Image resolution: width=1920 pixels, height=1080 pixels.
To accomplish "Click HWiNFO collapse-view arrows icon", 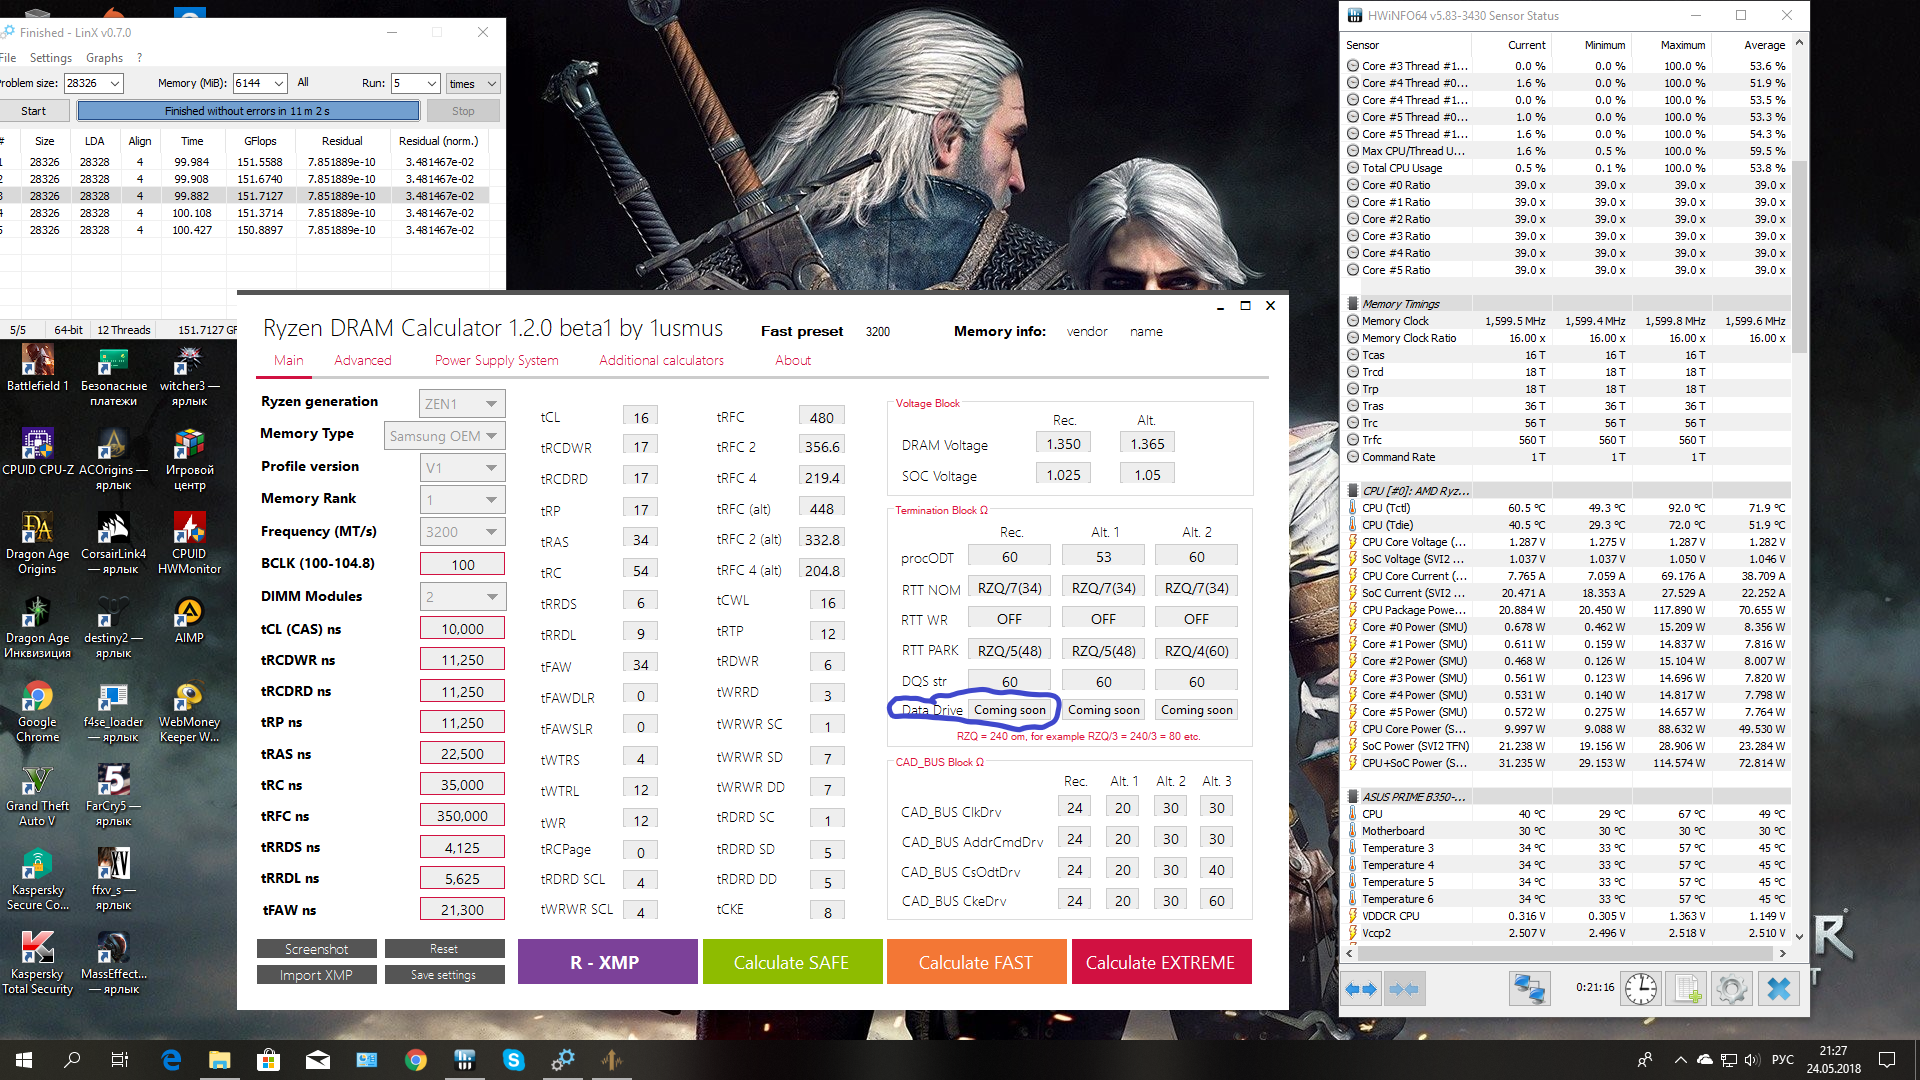I will (x=1403, y=989).
